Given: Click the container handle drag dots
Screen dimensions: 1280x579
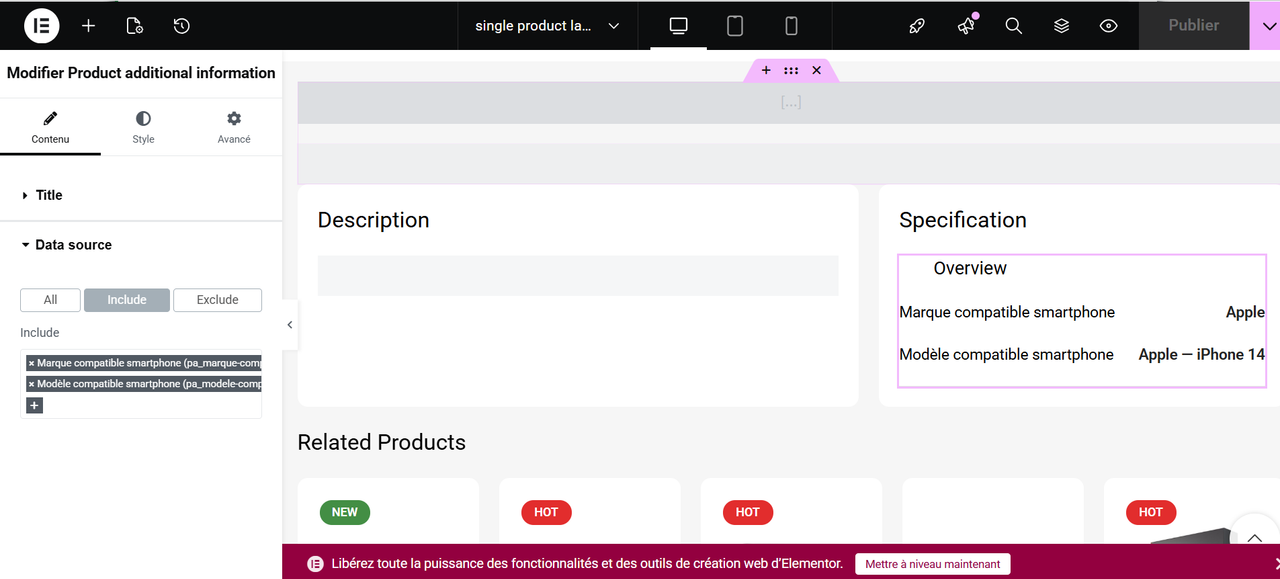Looking at the screenshot, I should [x=791, y=71].
